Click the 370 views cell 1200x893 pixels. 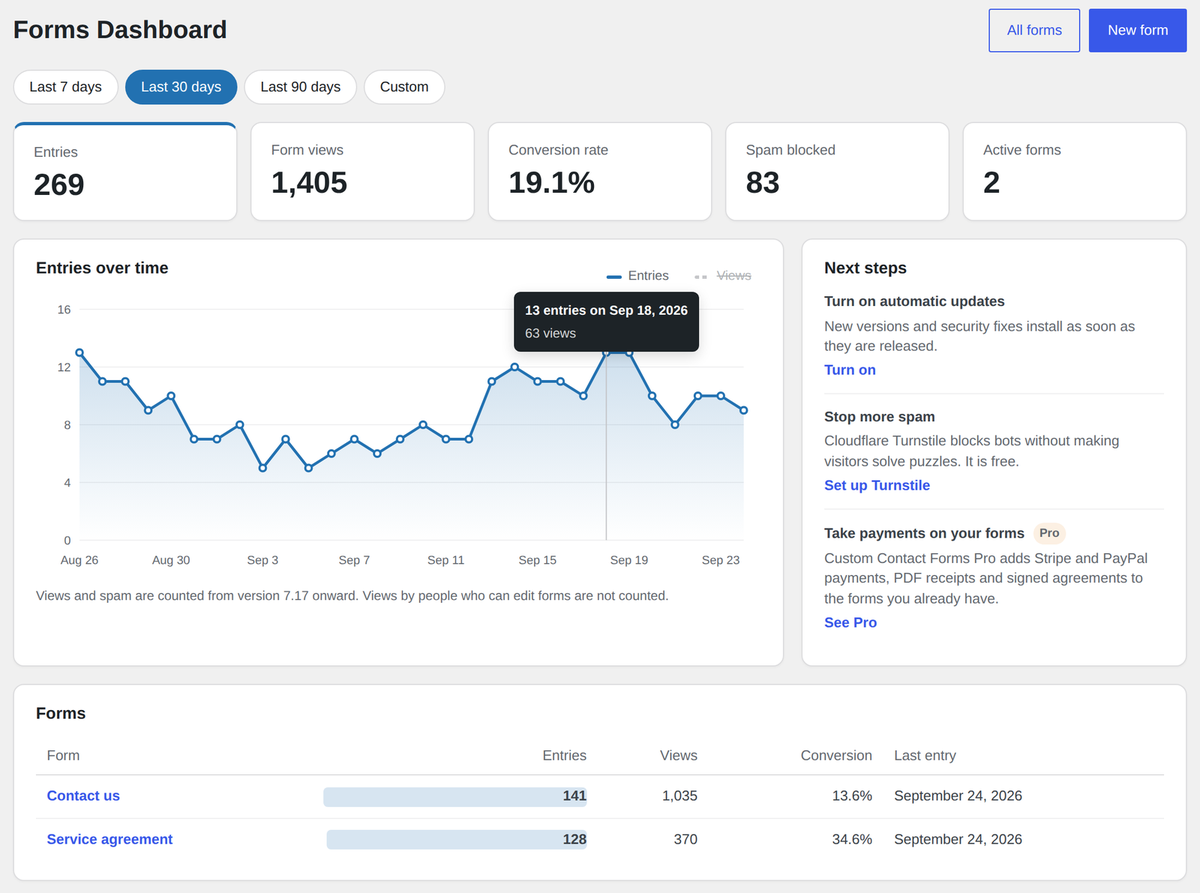coord(685,839)
